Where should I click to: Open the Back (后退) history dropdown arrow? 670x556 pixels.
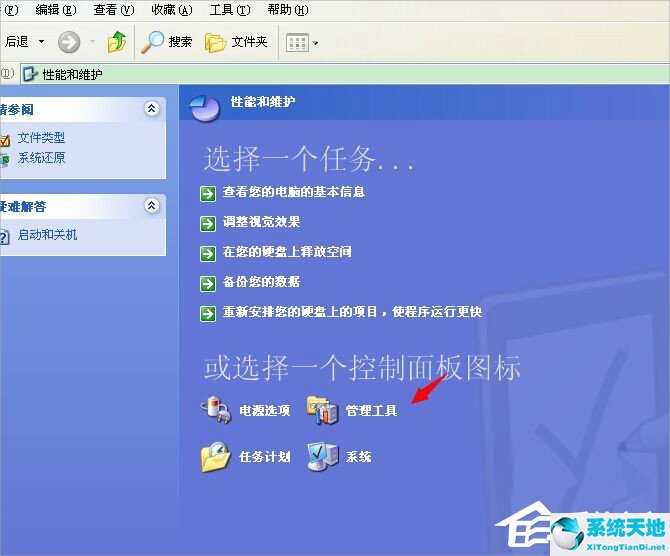[x=41, y=41]
